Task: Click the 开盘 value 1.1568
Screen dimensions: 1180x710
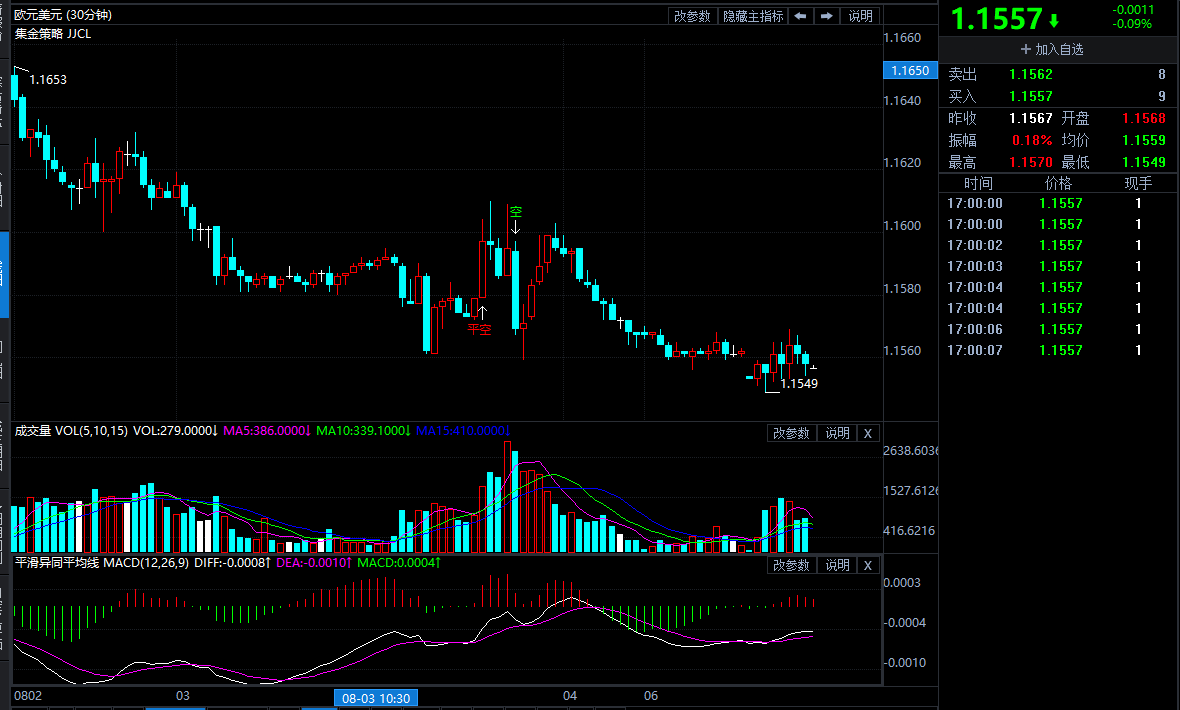Action: coord(1143,118)
